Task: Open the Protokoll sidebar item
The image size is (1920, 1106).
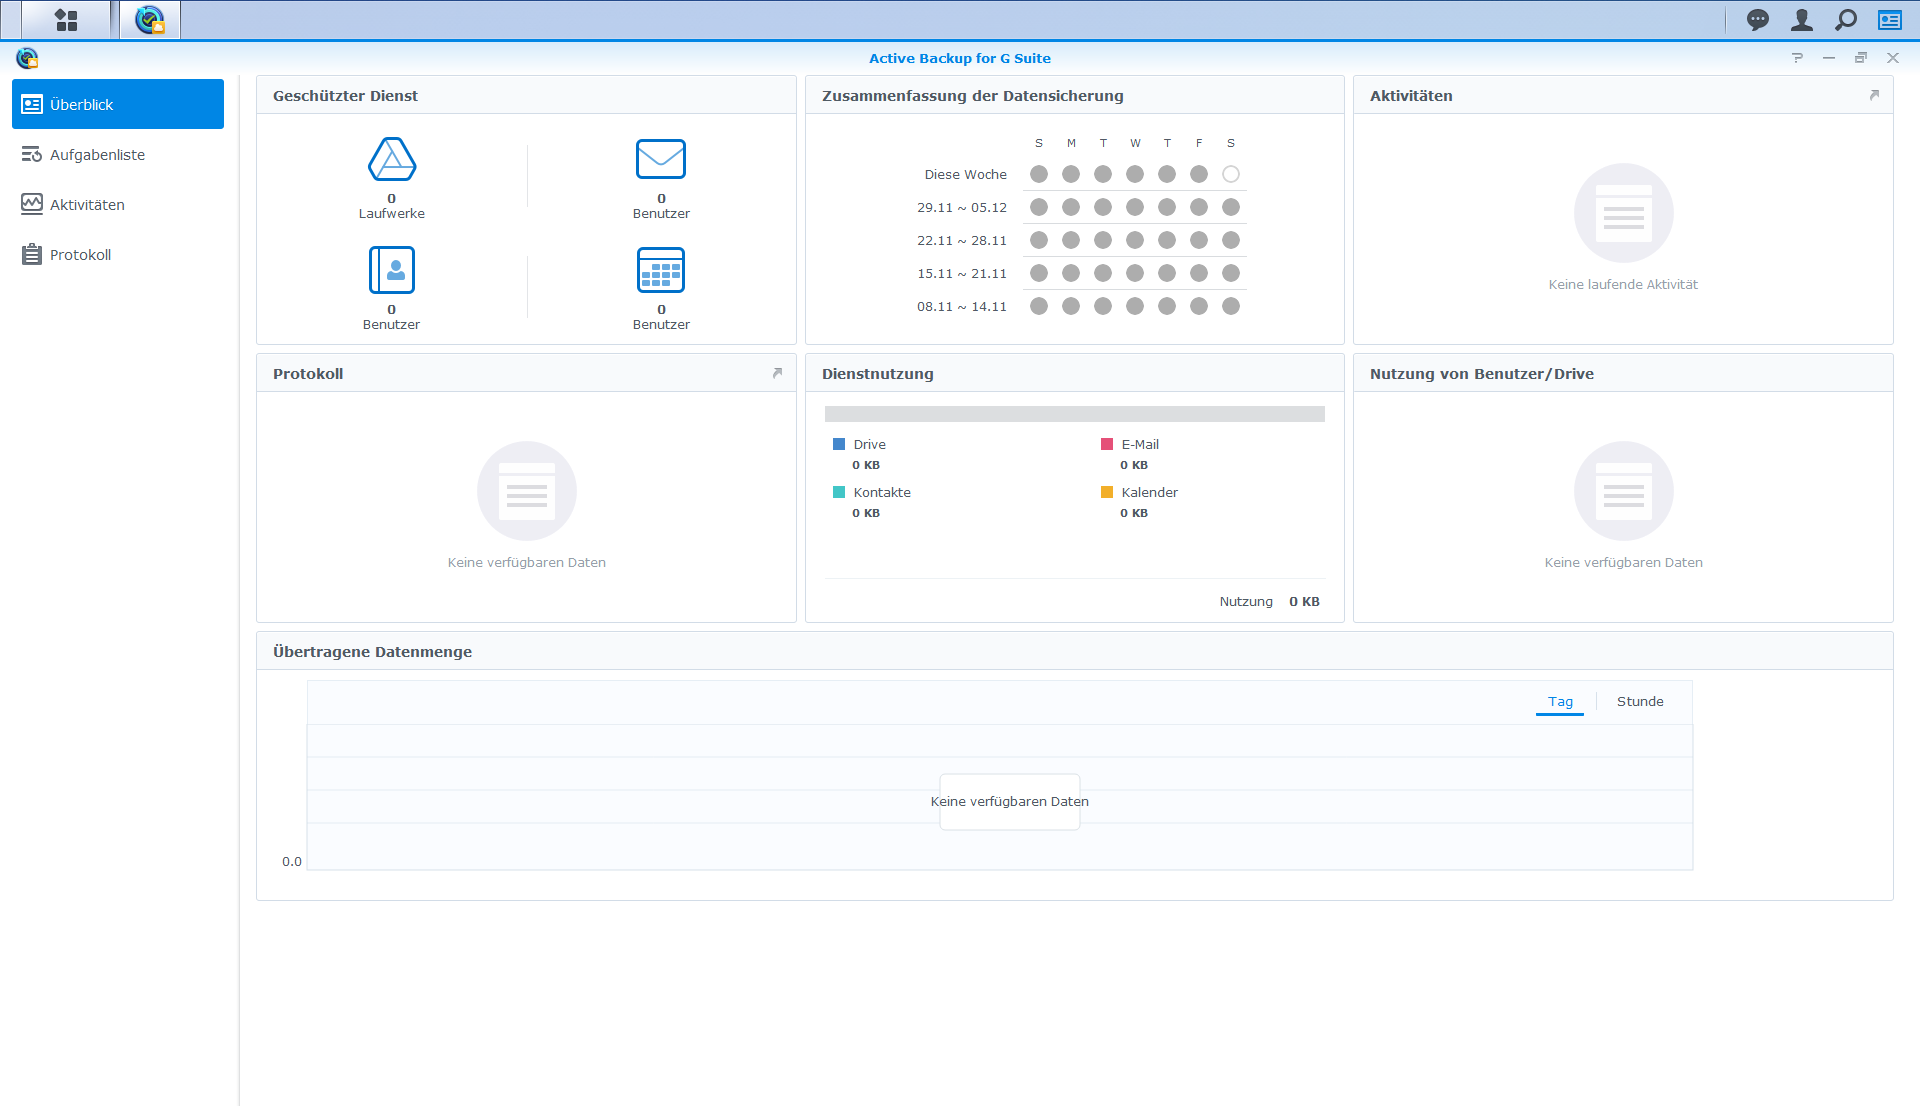Action: pos(80,255)
